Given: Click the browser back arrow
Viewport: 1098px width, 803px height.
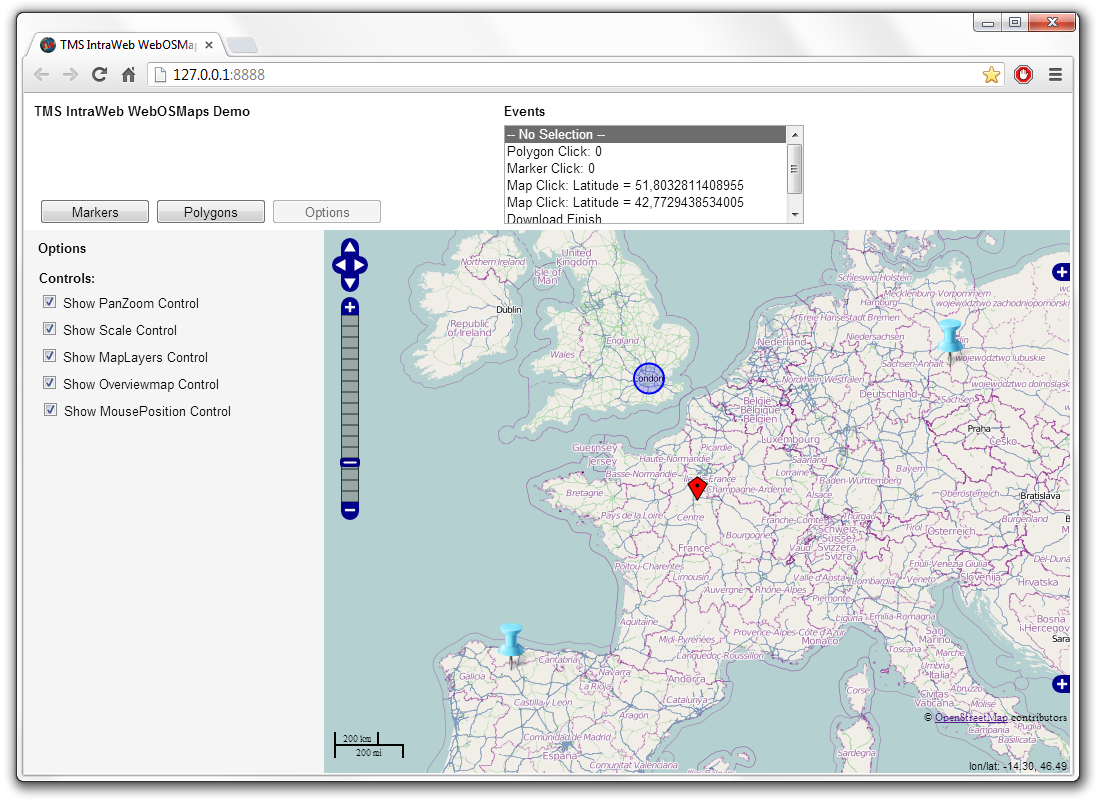Looking at the screenshot, I should click(x=41, y=75).
